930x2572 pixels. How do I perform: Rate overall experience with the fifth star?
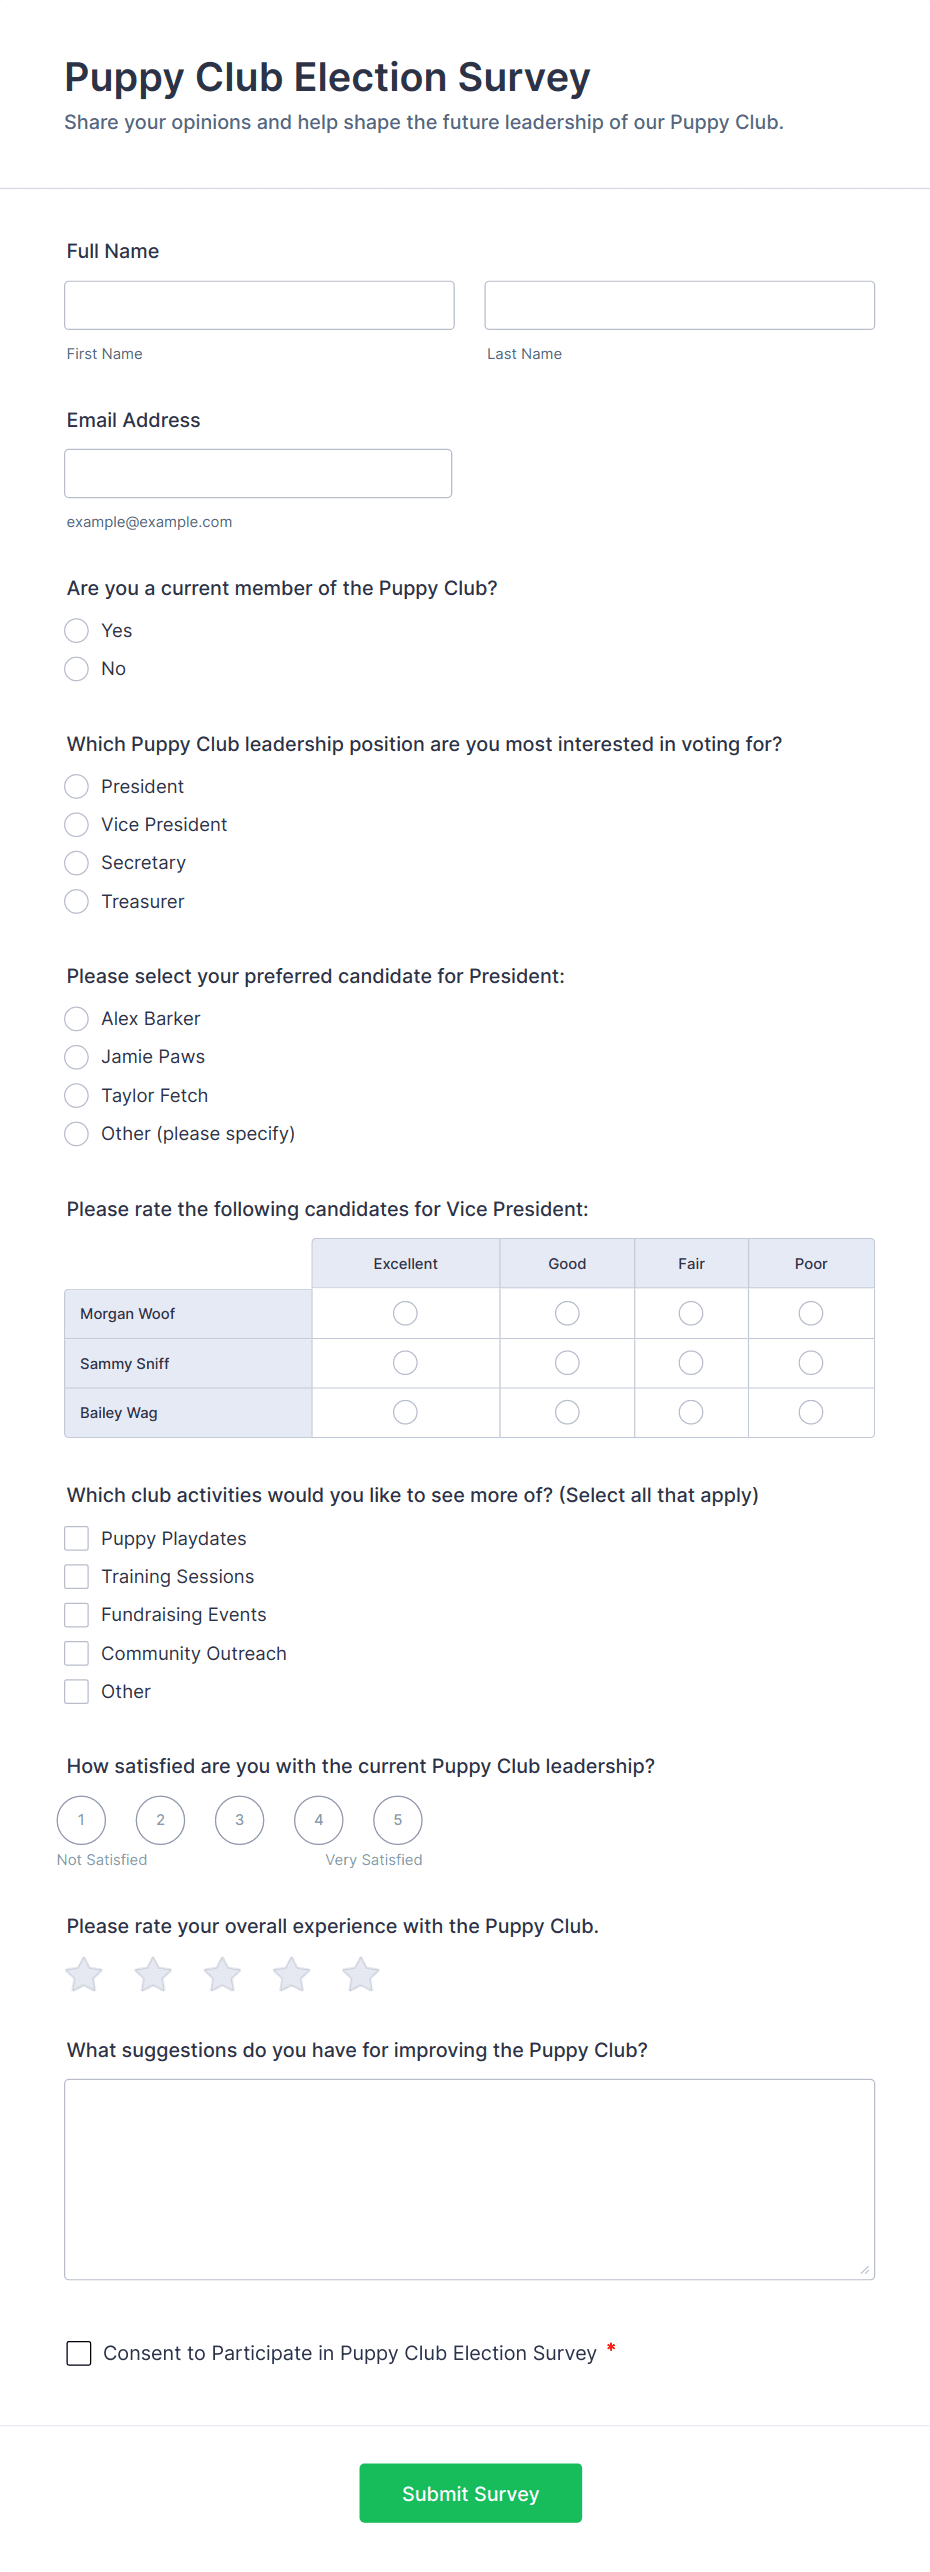[360, 1975]
